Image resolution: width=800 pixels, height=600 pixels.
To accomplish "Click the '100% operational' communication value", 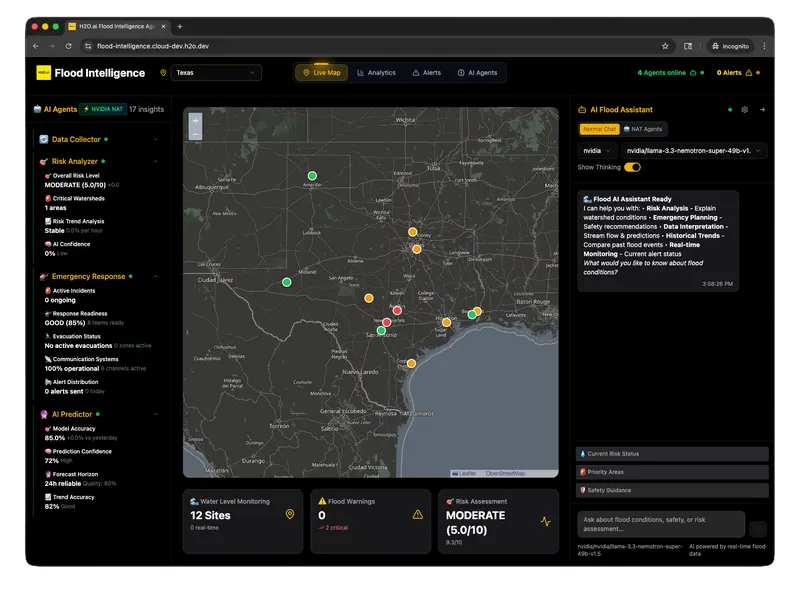I will 71,368.
